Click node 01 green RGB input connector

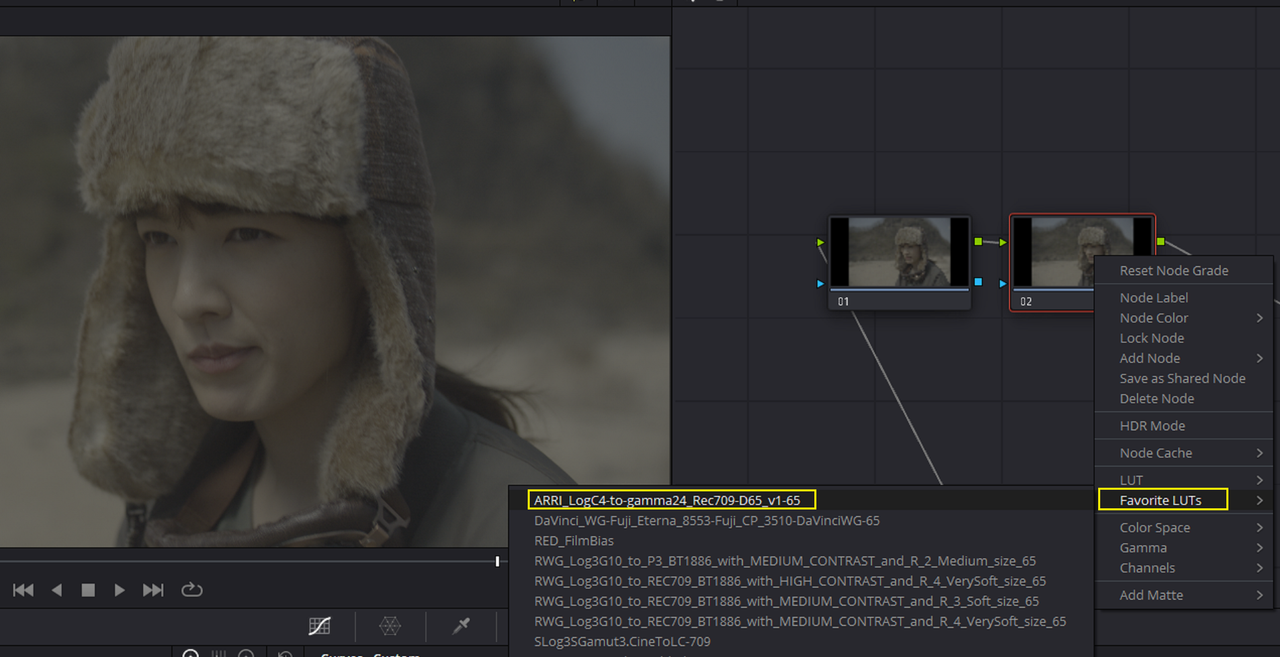pos(821,242)
